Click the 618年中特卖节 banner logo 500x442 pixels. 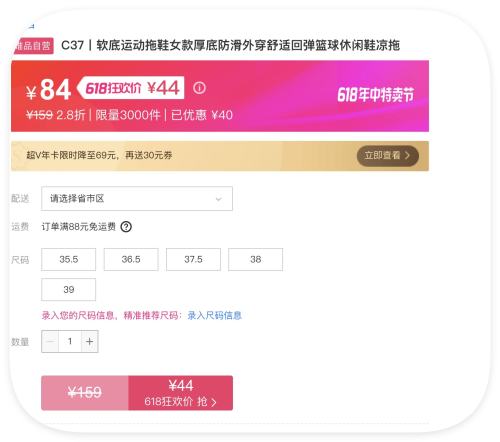[376, 95]
